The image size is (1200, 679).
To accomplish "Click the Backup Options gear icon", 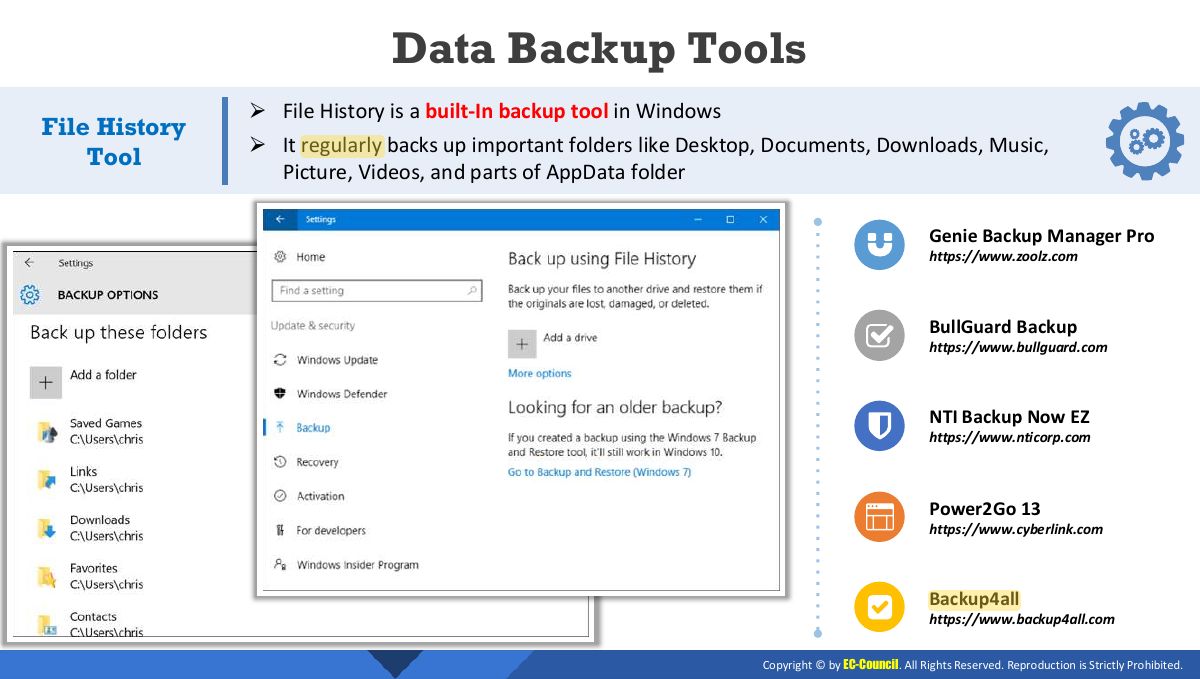I will coord(30,295).
